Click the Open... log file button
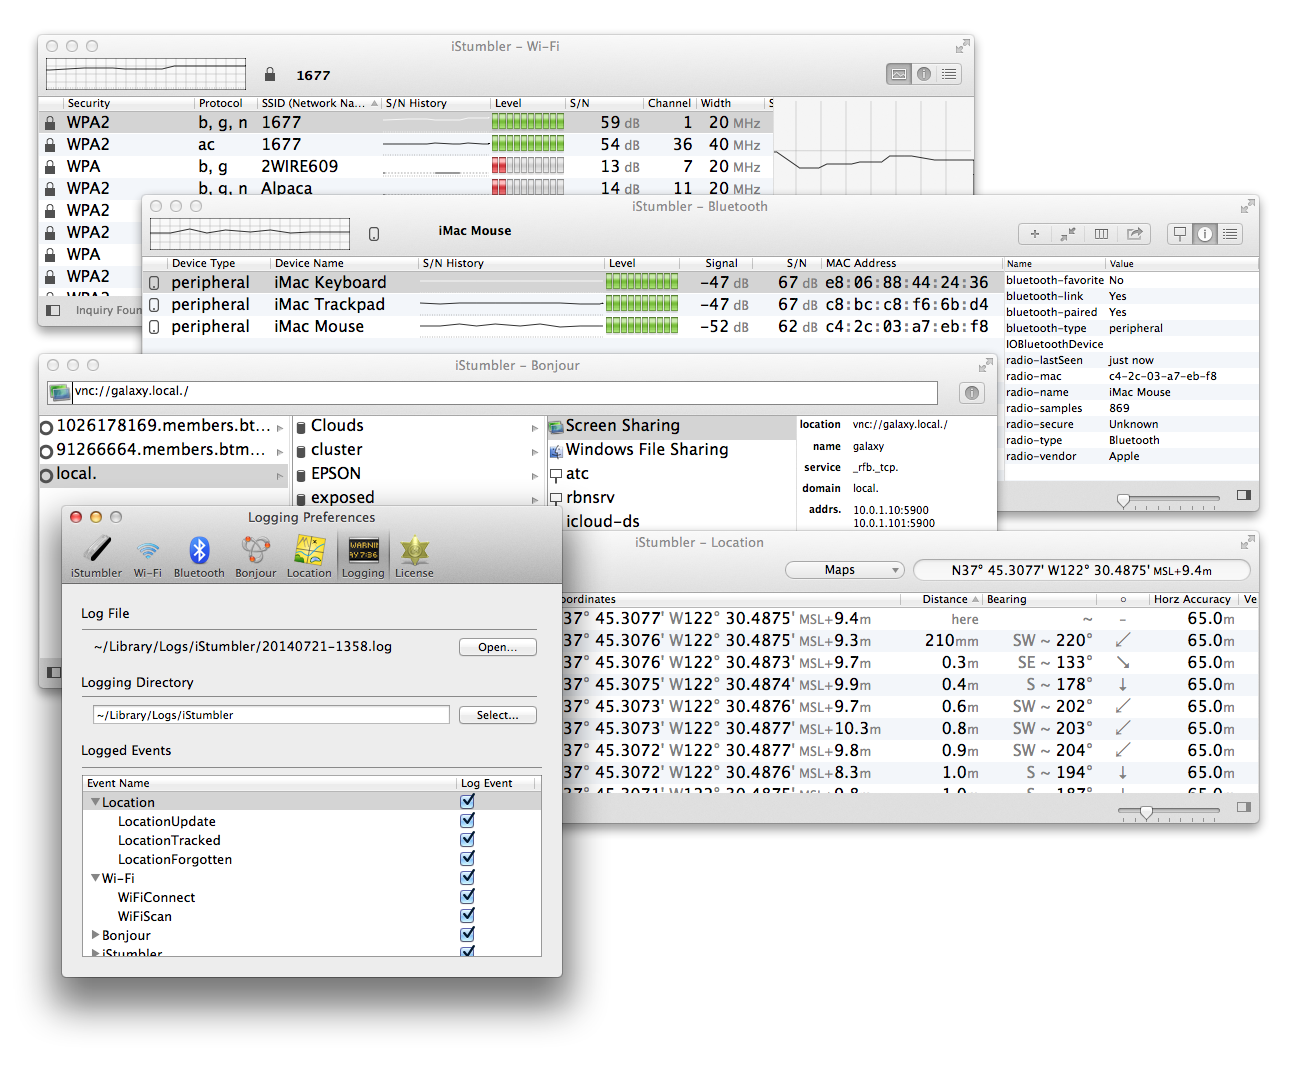The image size is (1309, 1076). click(x=498, y=647)
